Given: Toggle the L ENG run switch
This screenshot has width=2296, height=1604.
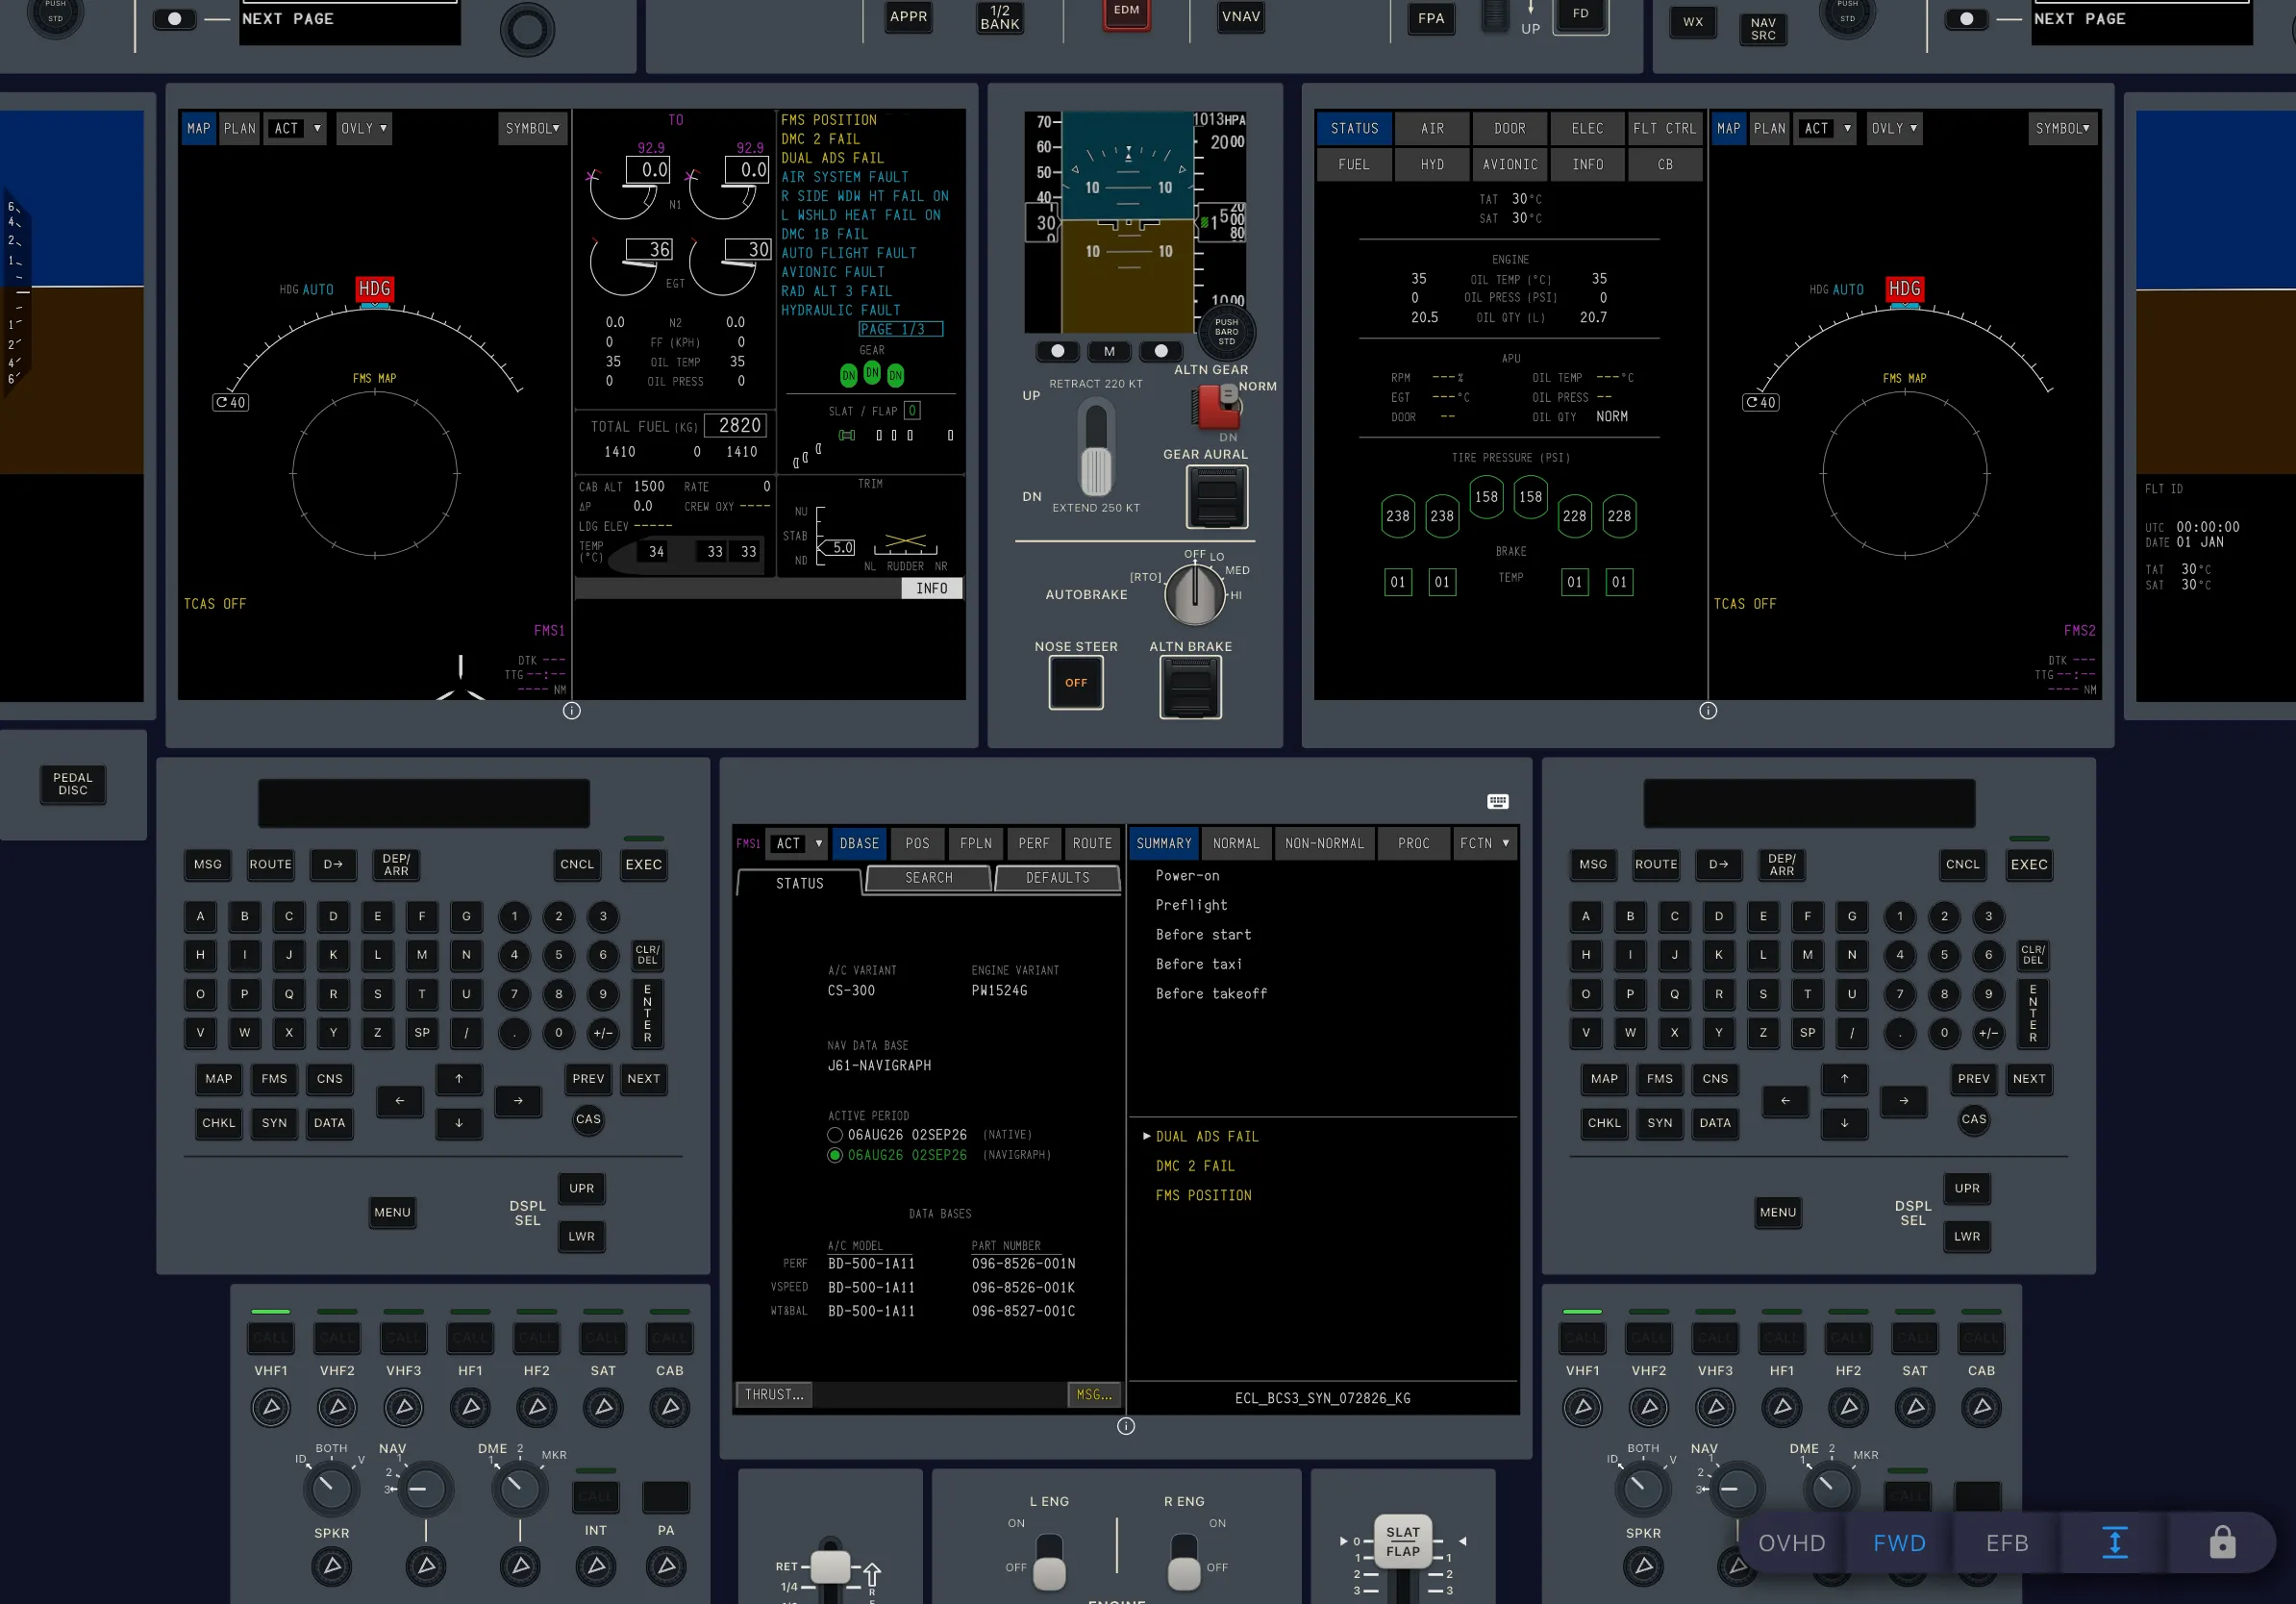Looking at the screenshot, I should 1049,1560.
